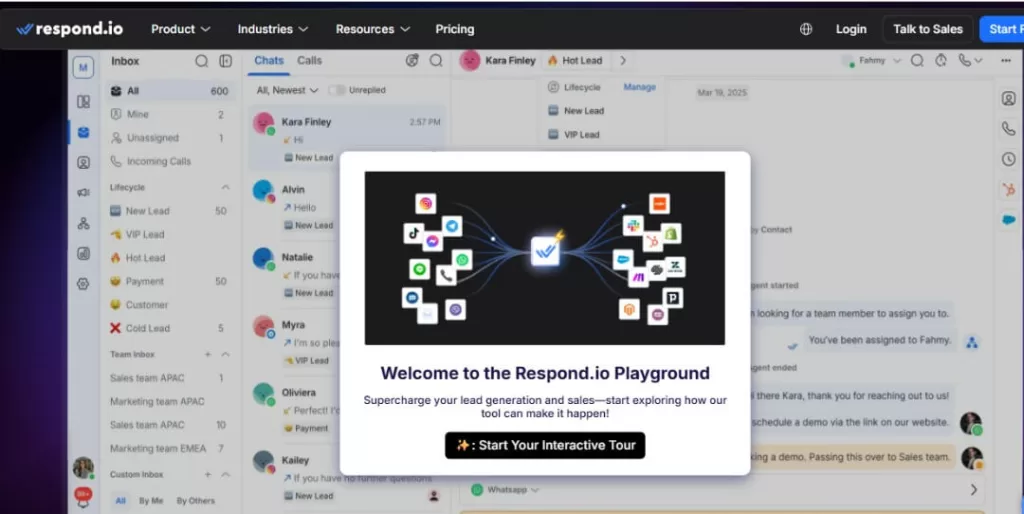Open the Workflows icon in left sidebar
Image resolution: width=1024 pixels, height=514 pixels.
(83, 224)
